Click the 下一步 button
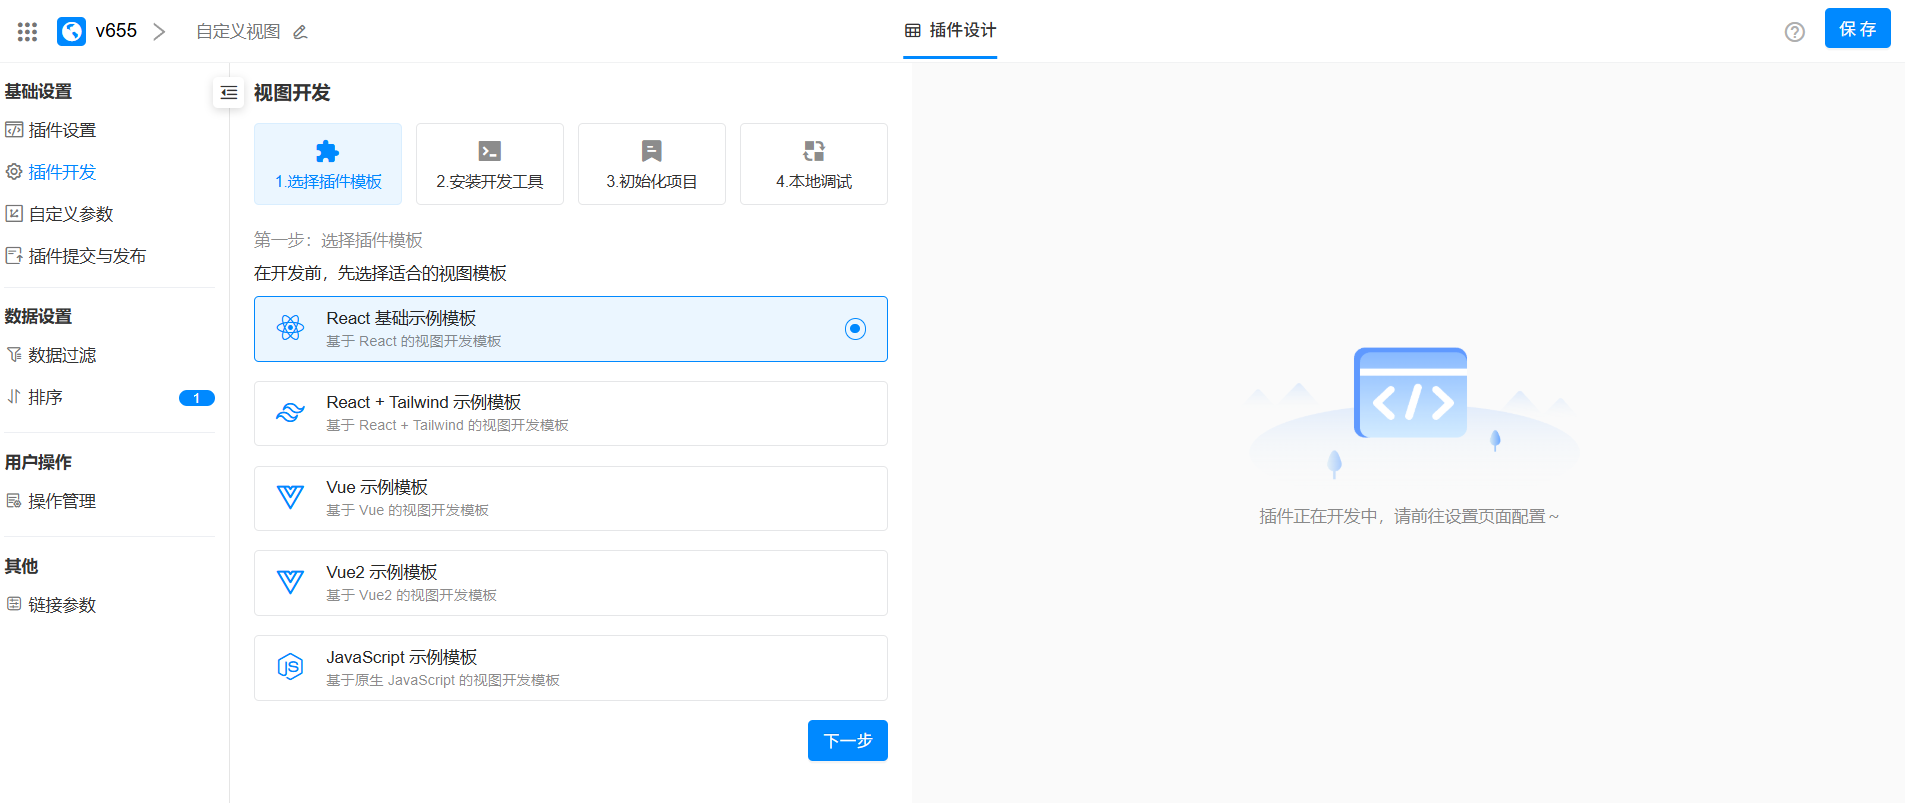This screenshot has width=1905, height=803. (847, 740)
